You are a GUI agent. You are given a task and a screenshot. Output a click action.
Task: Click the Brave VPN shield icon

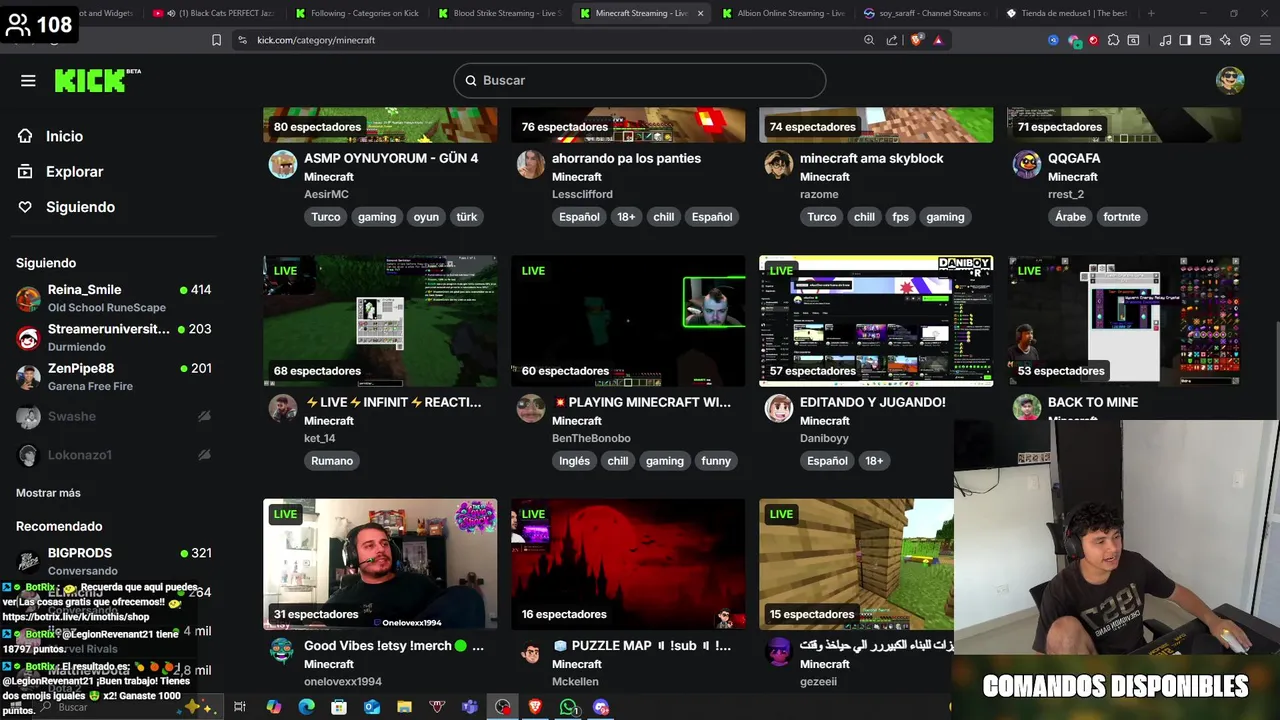[x=1245, y=40]
